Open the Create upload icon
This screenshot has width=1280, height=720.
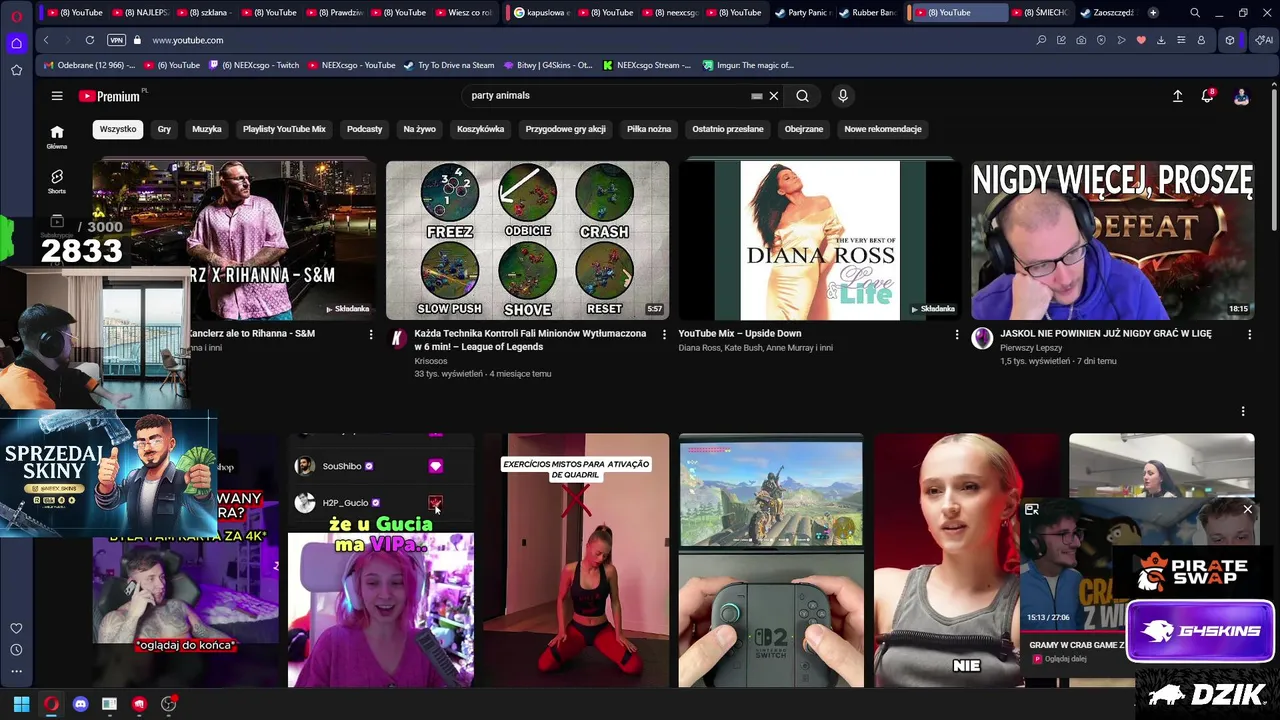point(1177,96)
